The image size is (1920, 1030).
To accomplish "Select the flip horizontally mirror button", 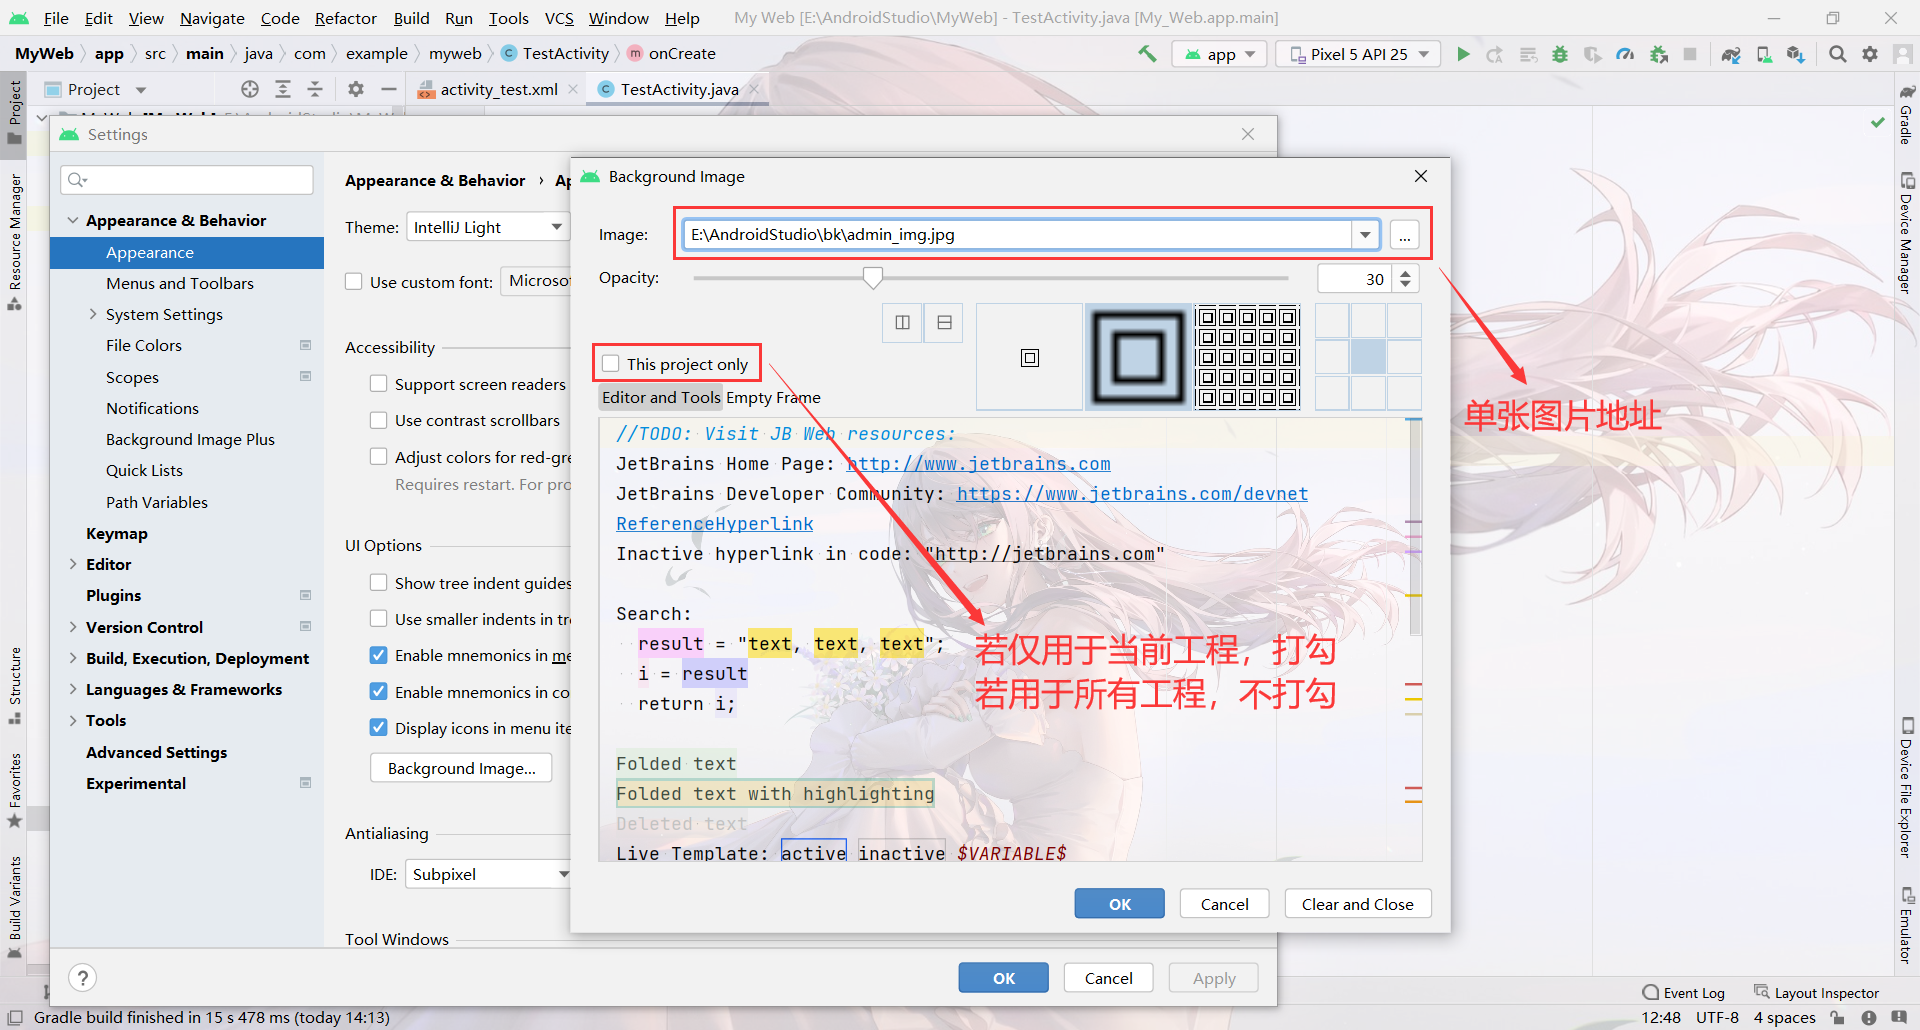I will 903,322.
